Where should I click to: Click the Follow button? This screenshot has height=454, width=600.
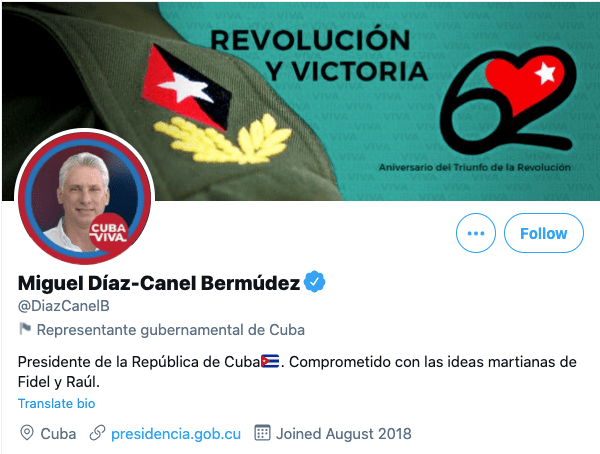[x=544, y=233]
